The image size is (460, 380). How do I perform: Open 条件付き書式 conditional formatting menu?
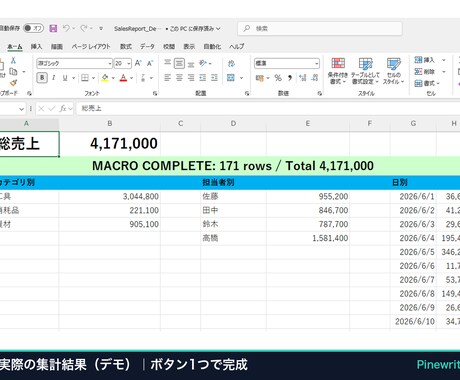[x=338, y=71]
